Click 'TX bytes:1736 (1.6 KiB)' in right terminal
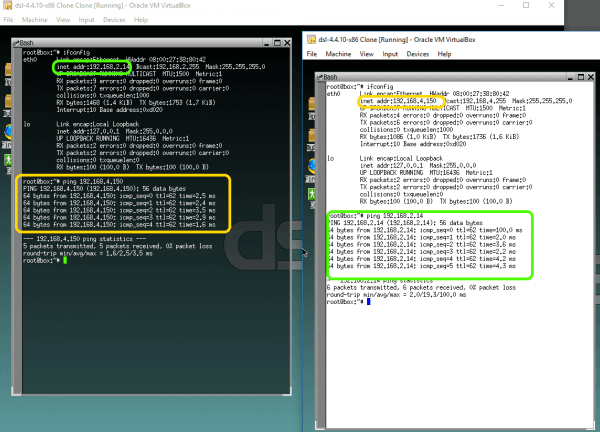 pos(481,137)
